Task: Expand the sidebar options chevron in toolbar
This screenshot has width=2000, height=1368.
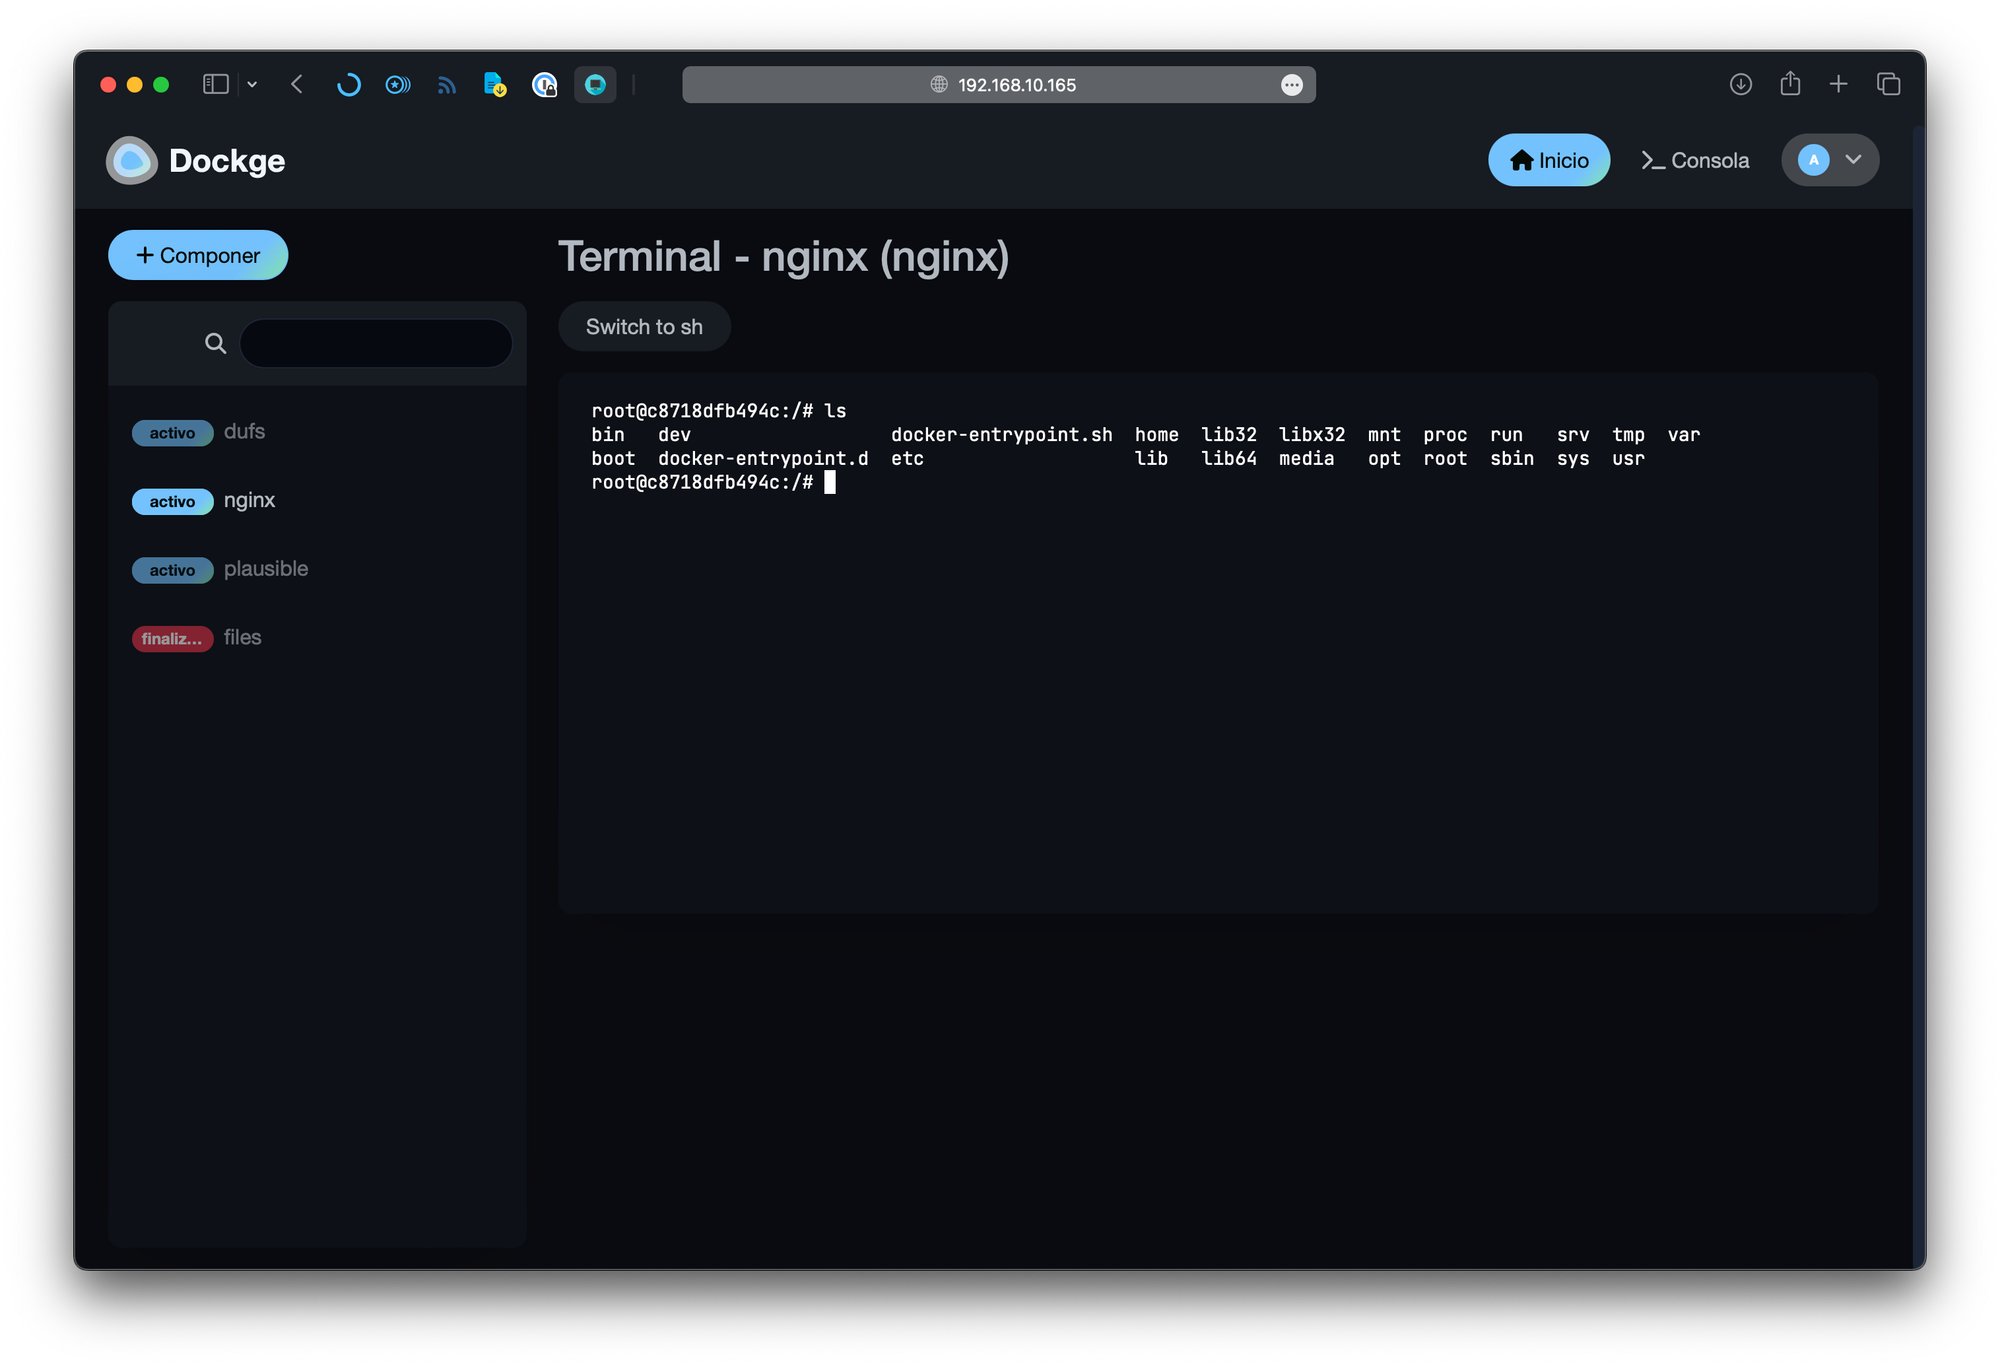Action: (x=252, y=85)
